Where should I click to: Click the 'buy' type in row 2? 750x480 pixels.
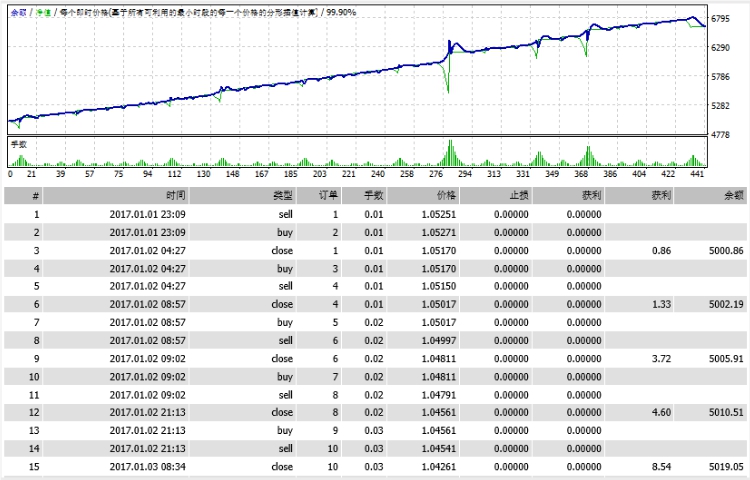pos(285,232)
